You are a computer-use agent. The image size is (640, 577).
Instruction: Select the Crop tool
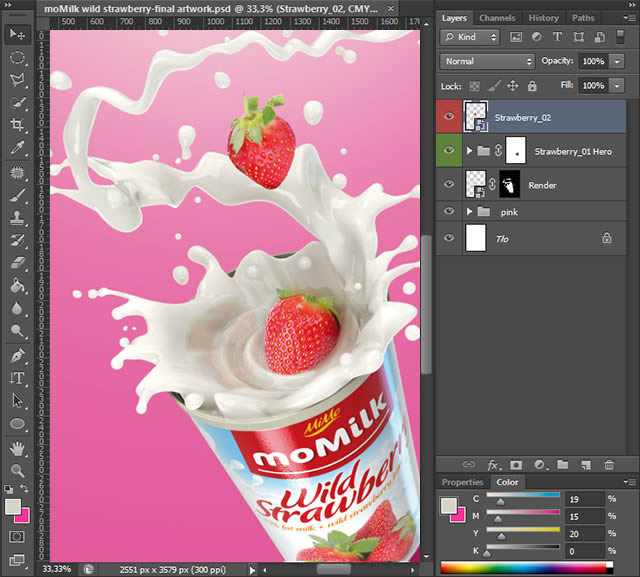tap(17, 124)
